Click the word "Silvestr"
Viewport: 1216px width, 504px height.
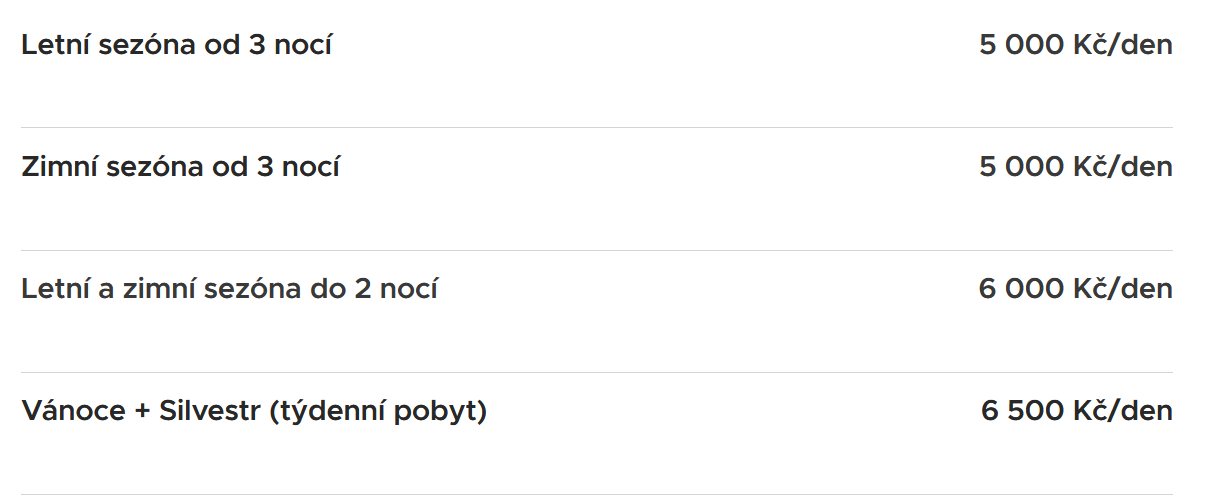(210, 411)
